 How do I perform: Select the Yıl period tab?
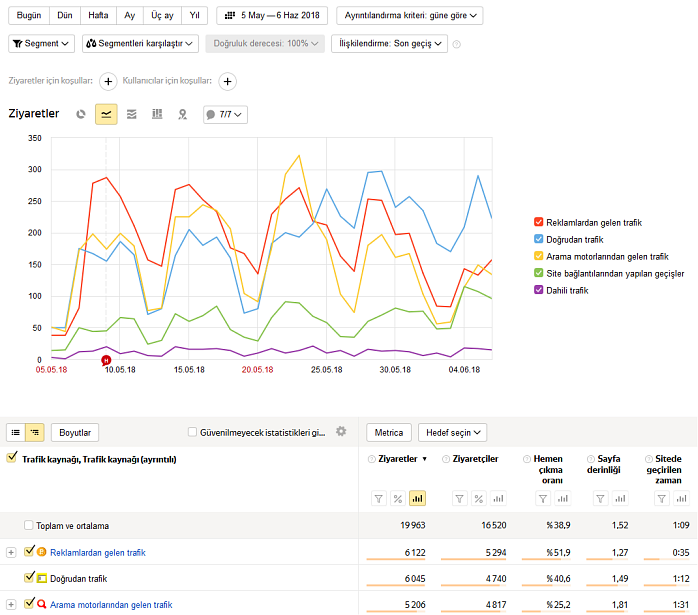(x=195, y=16)
